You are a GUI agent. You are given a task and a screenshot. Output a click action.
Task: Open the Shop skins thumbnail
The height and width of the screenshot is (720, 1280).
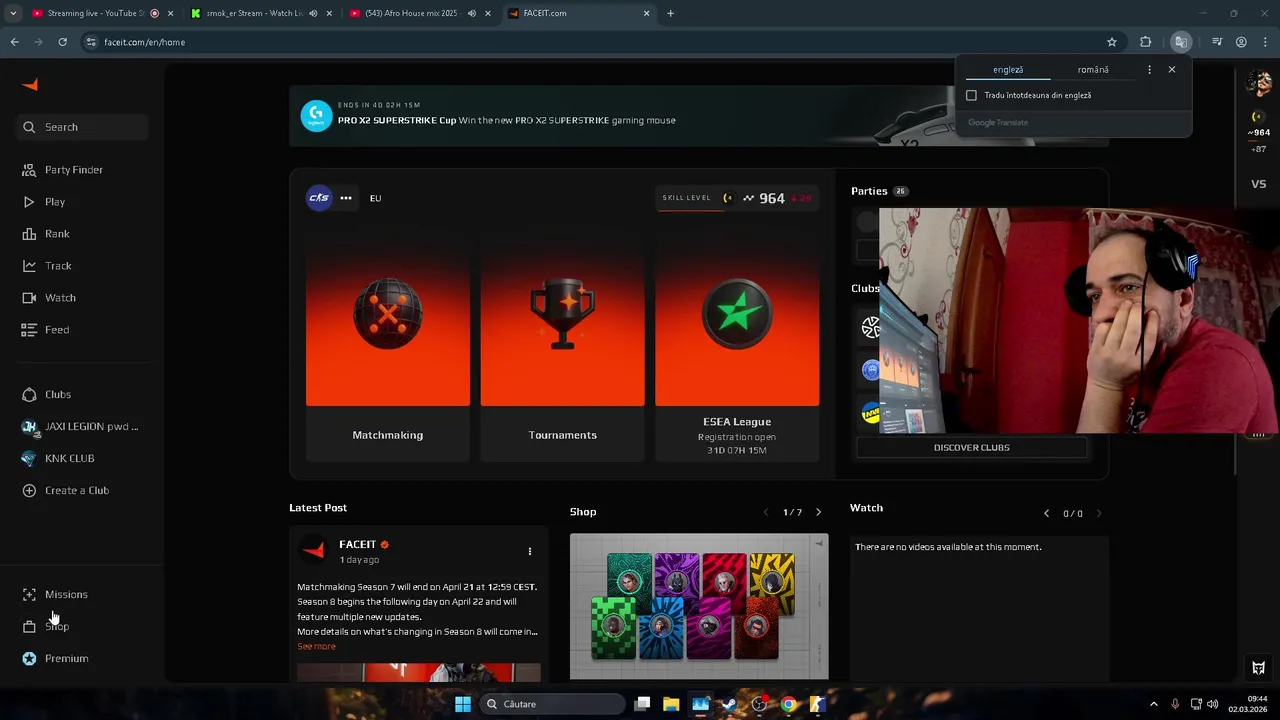(699, 606)
